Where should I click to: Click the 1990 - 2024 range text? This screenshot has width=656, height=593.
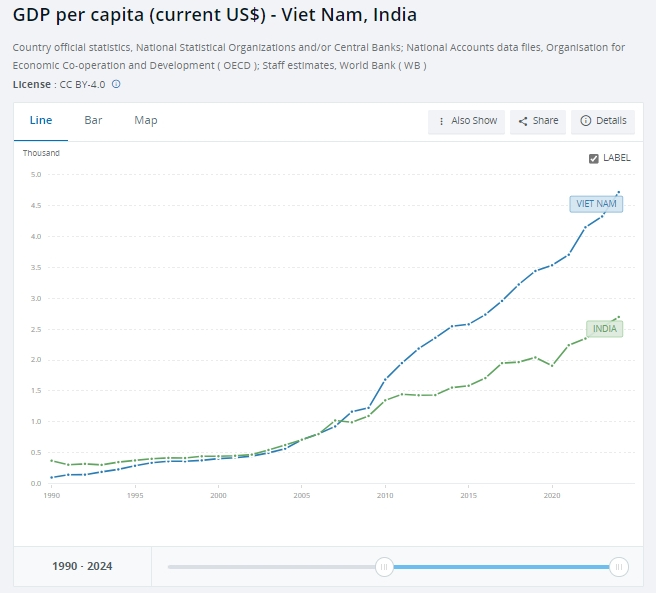click(x=82, y=566)
